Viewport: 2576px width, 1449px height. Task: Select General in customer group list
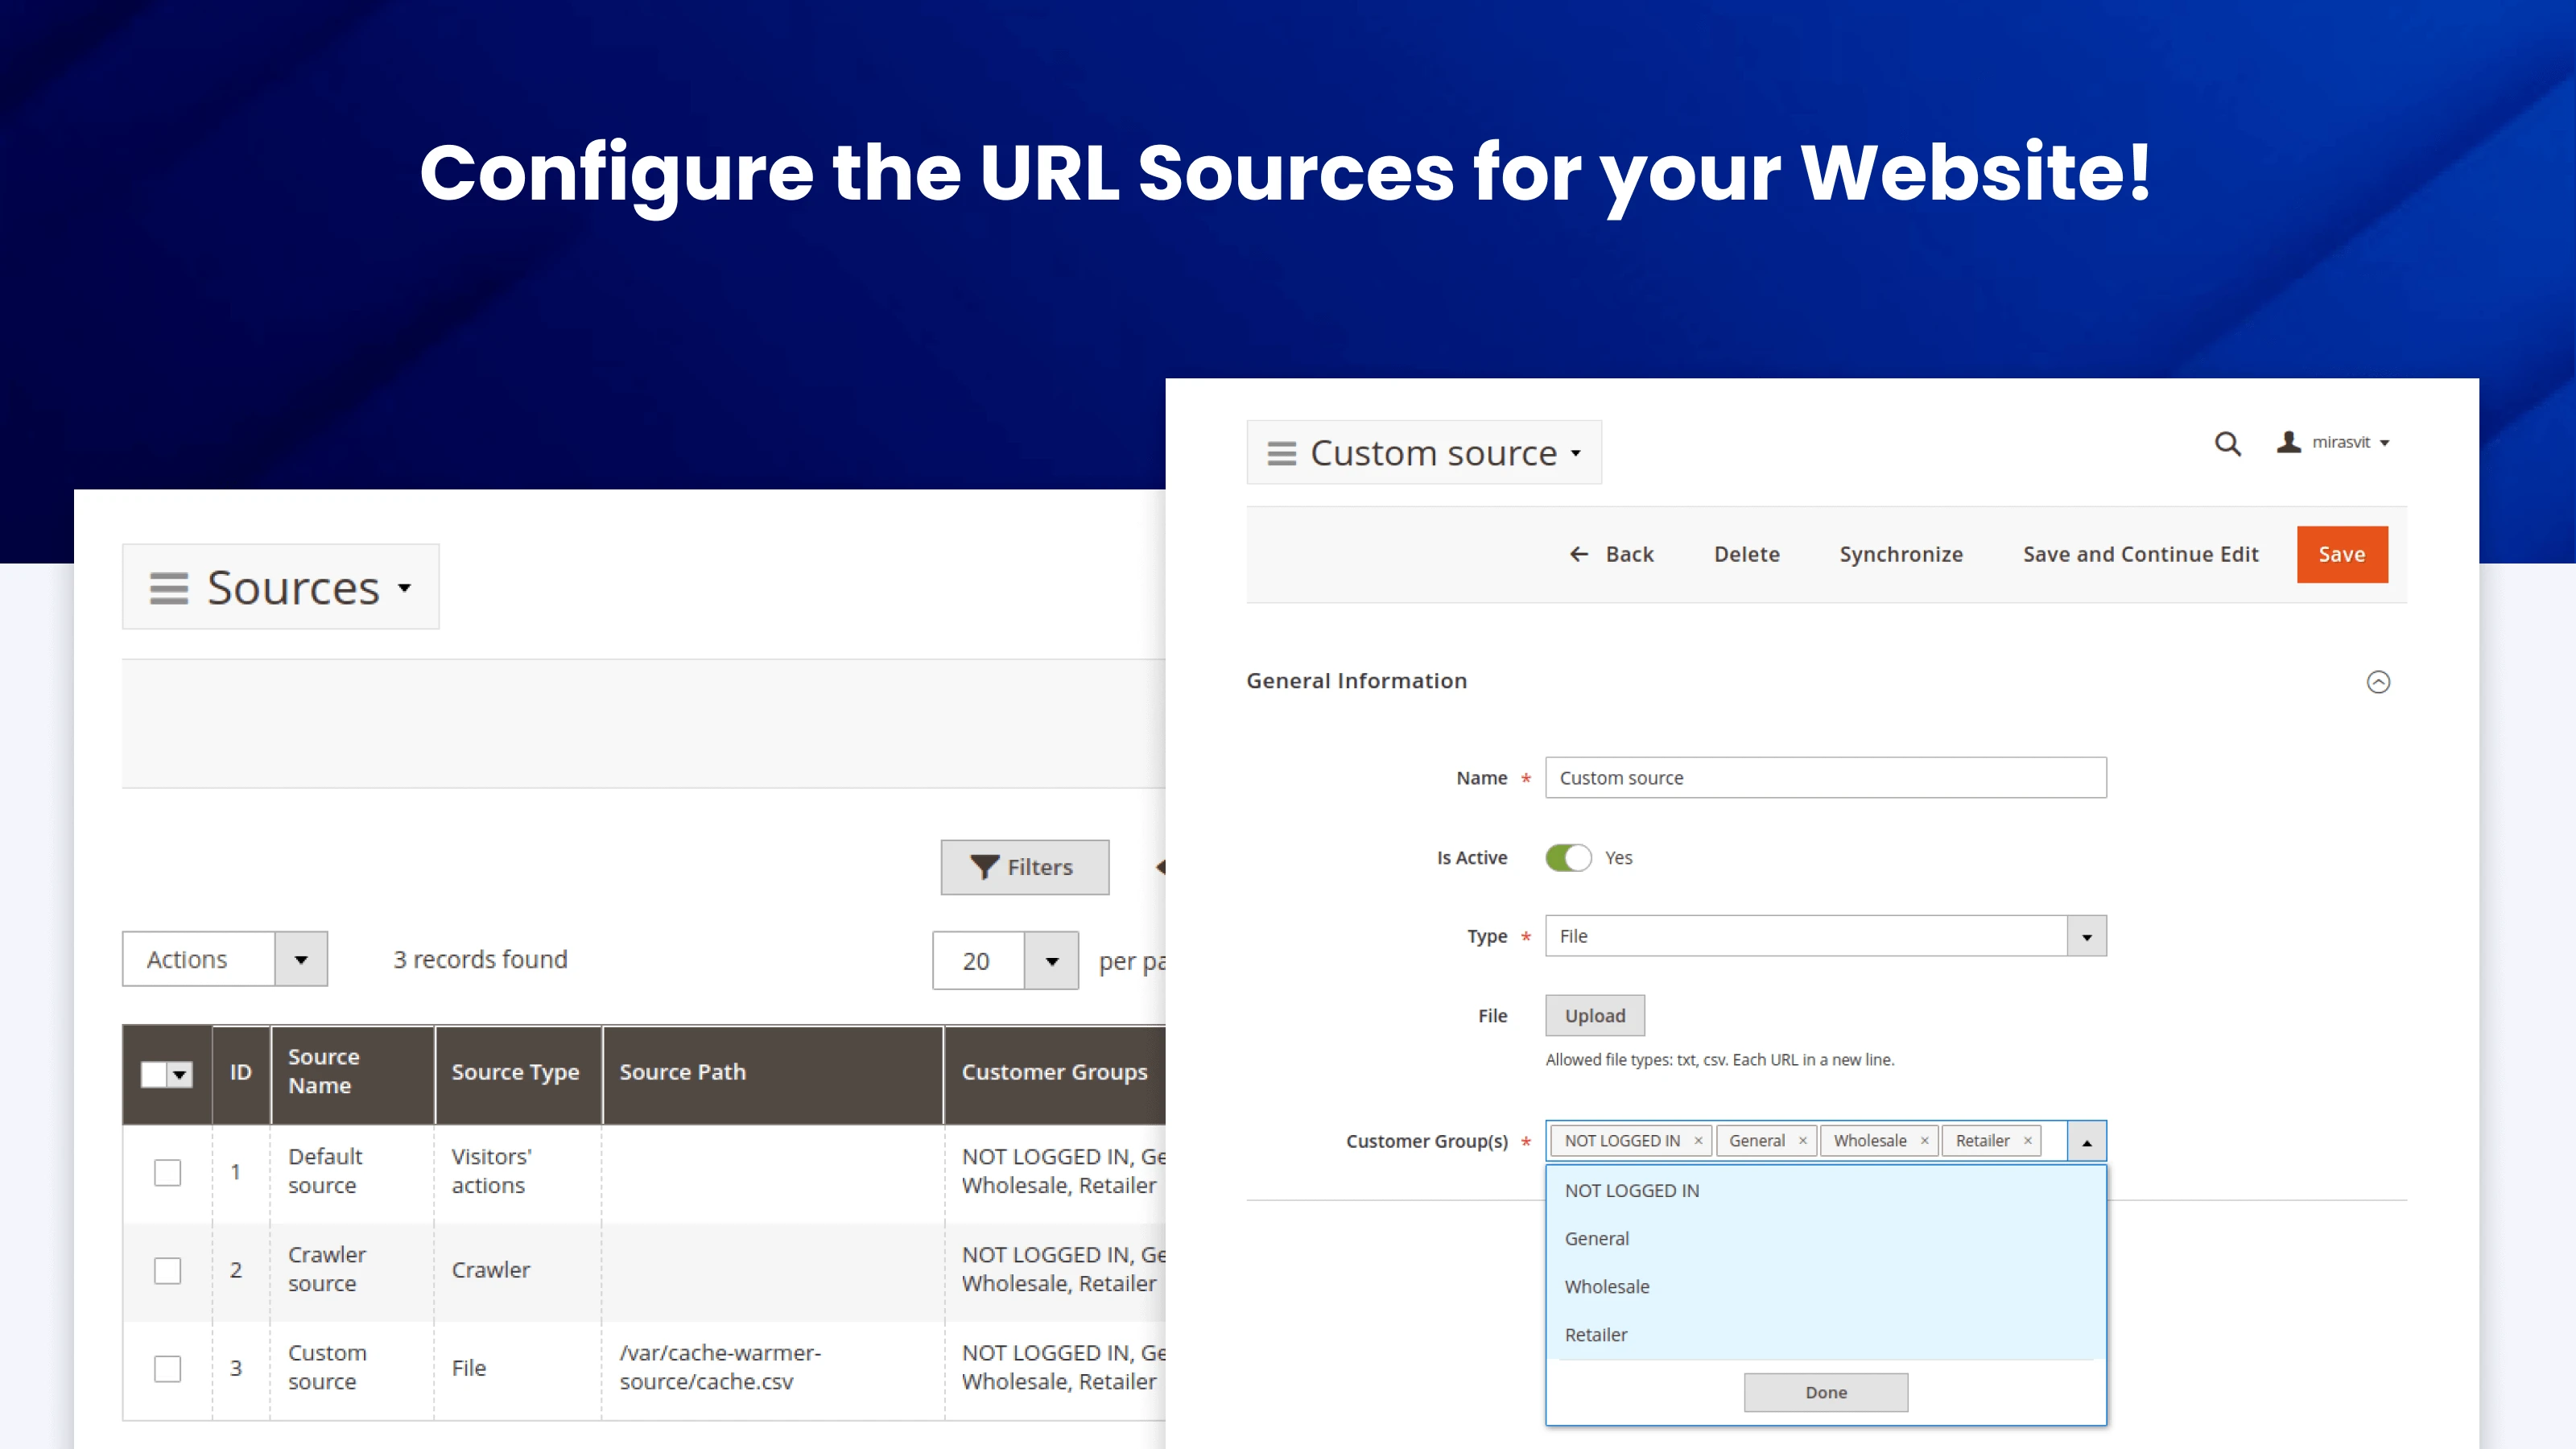click(1597, 1239)
